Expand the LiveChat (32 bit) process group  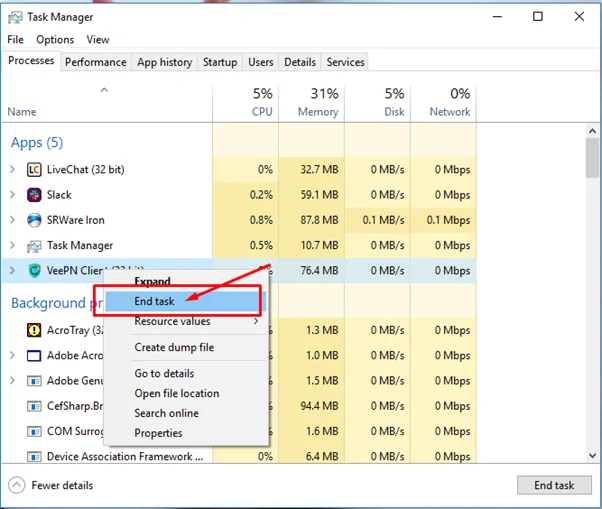[x=12, y=169]
